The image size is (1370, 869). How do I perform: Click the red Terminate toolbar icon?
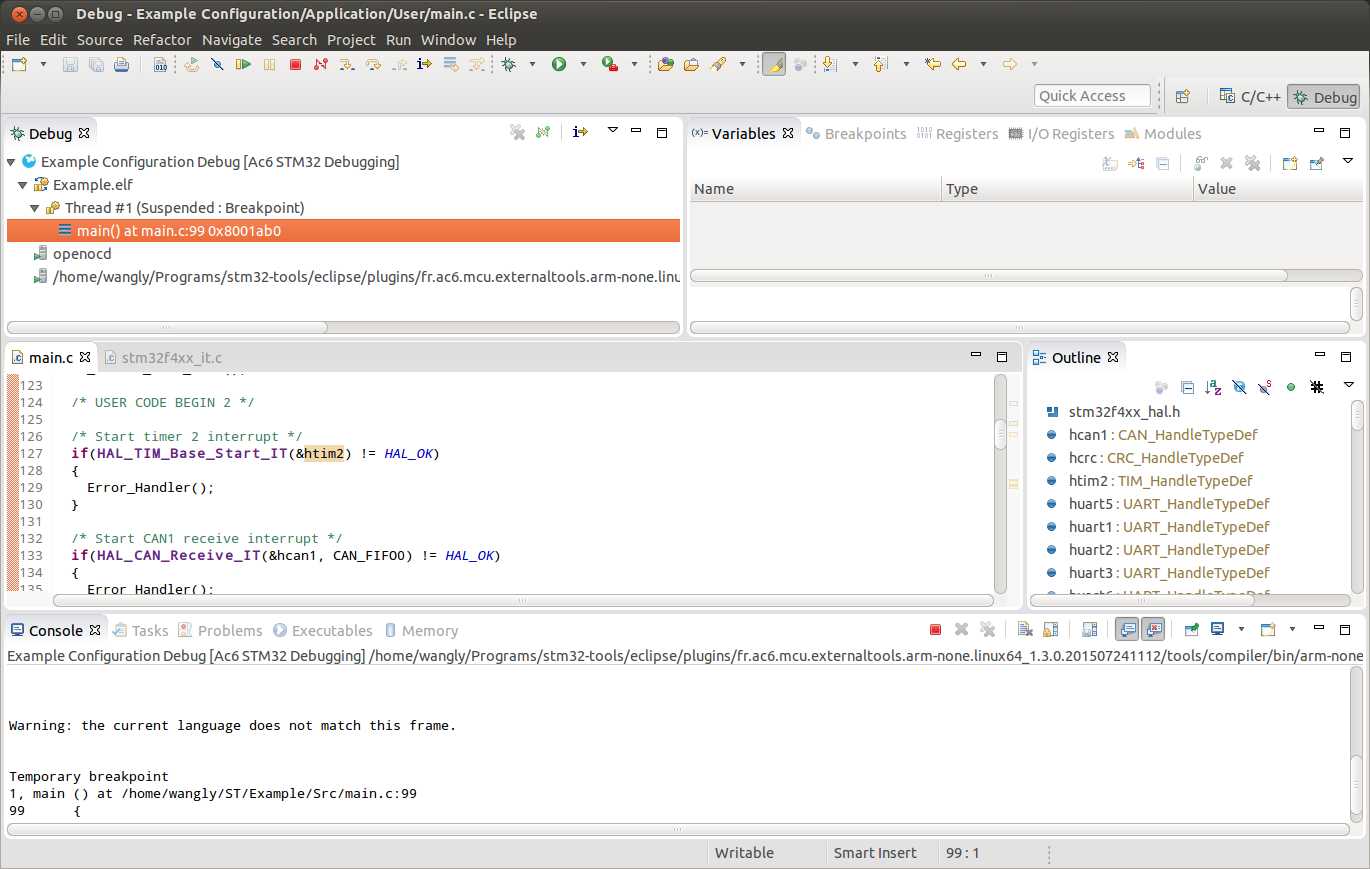click(295, 65)
